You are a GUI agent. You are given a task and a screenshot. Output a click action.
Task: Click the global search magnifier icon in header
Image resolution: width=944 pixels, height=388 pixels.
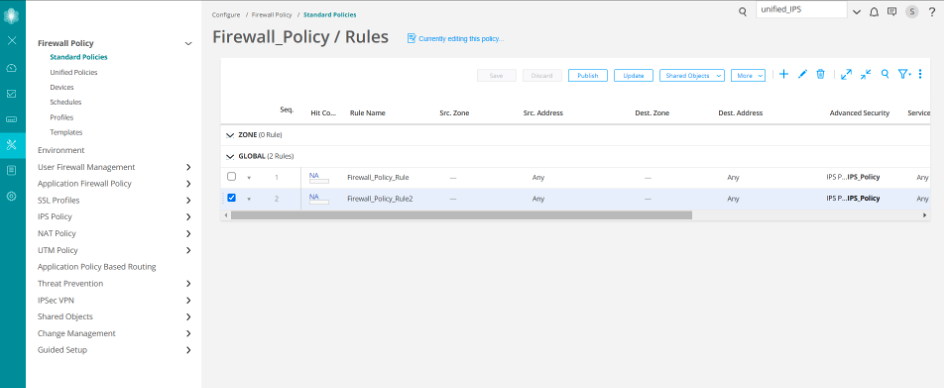(743, 11)
